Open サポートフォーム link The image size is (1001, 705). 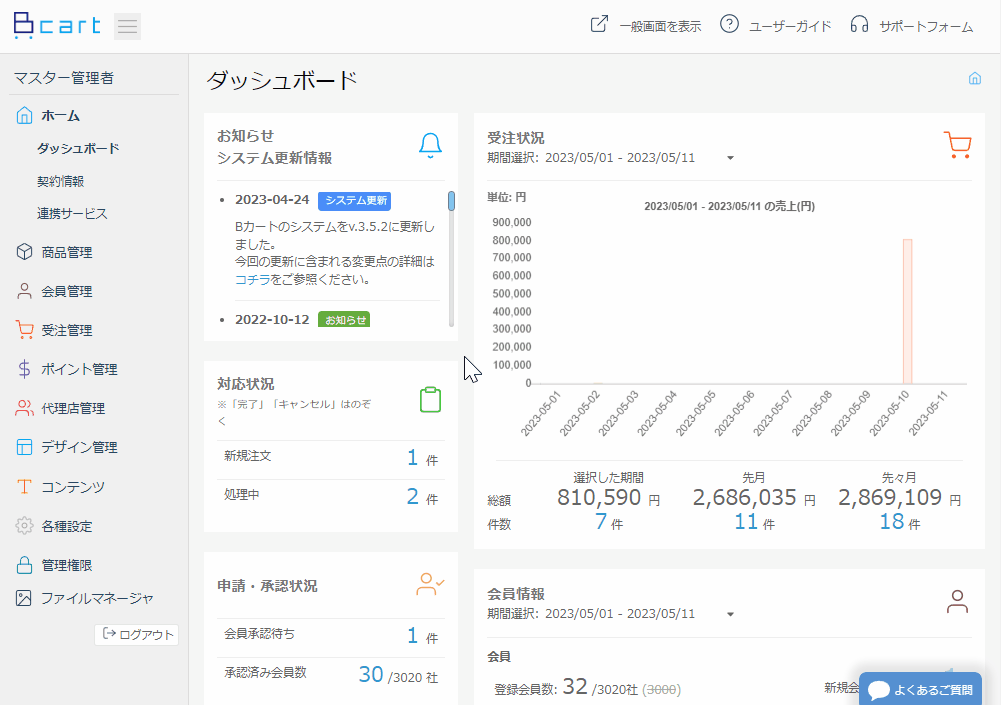pyautogui.click(x=926, y=26)
